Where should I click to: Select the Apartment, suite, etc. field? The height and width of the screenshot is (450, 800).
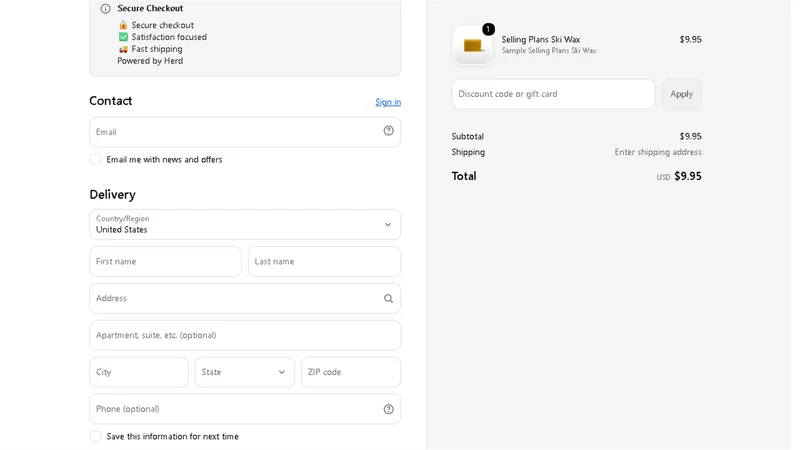click(x=245, y=335)
